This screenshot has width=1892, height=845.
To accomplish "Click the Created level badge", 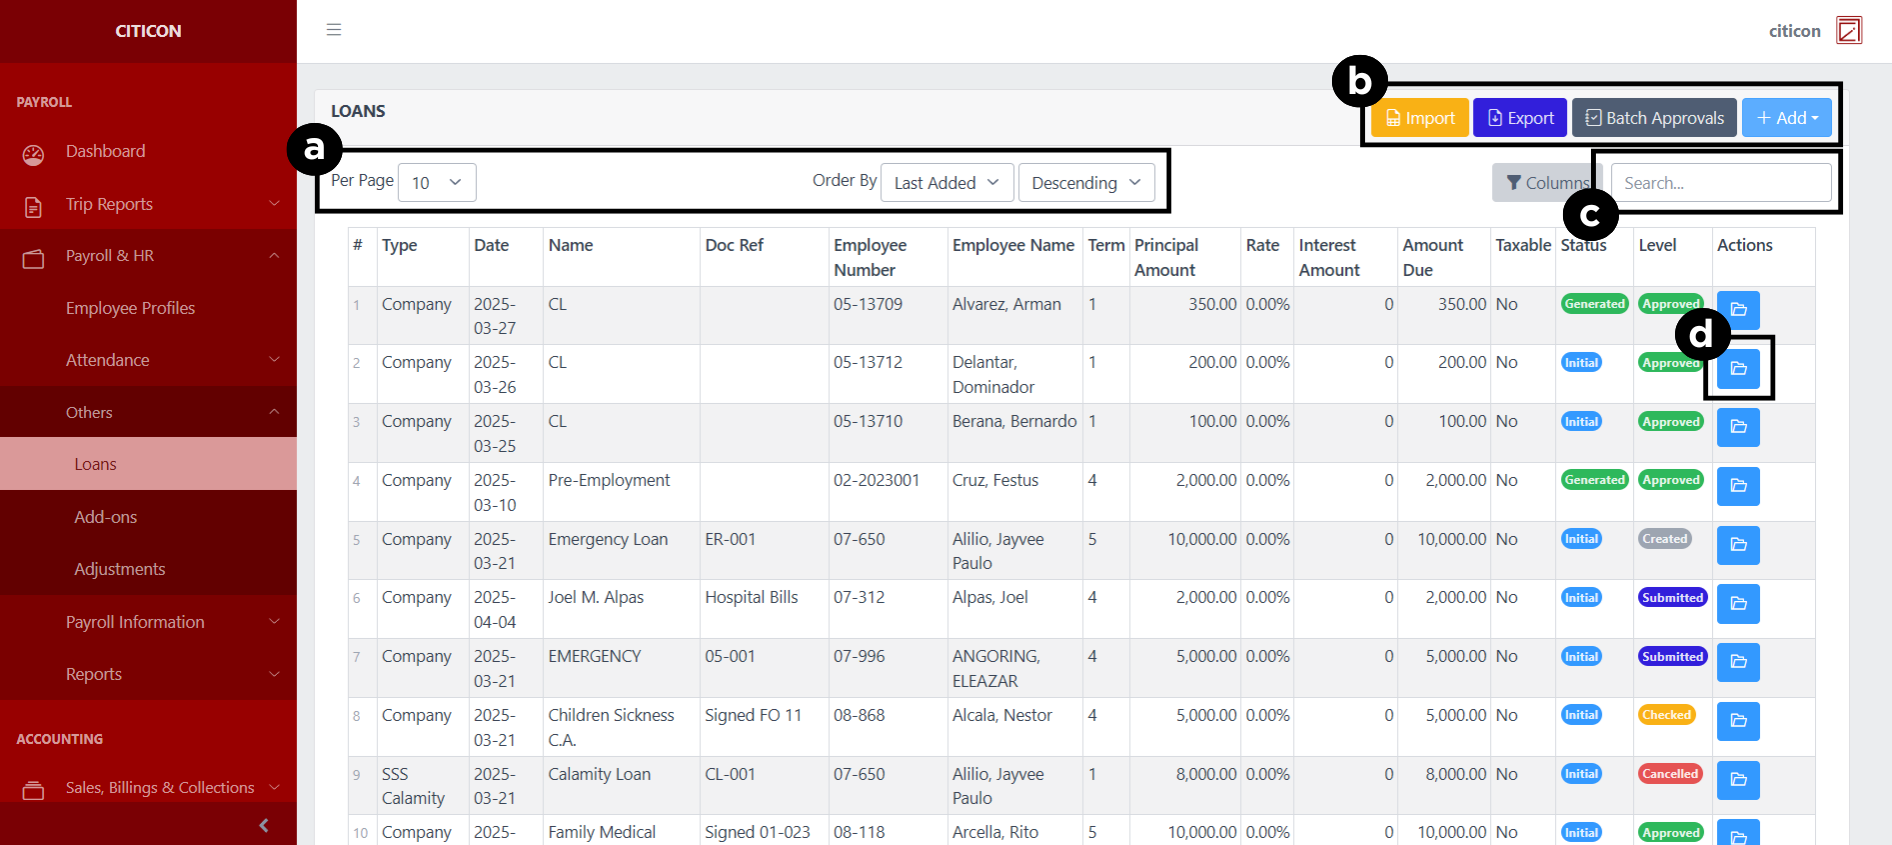I will point(1664,539).
